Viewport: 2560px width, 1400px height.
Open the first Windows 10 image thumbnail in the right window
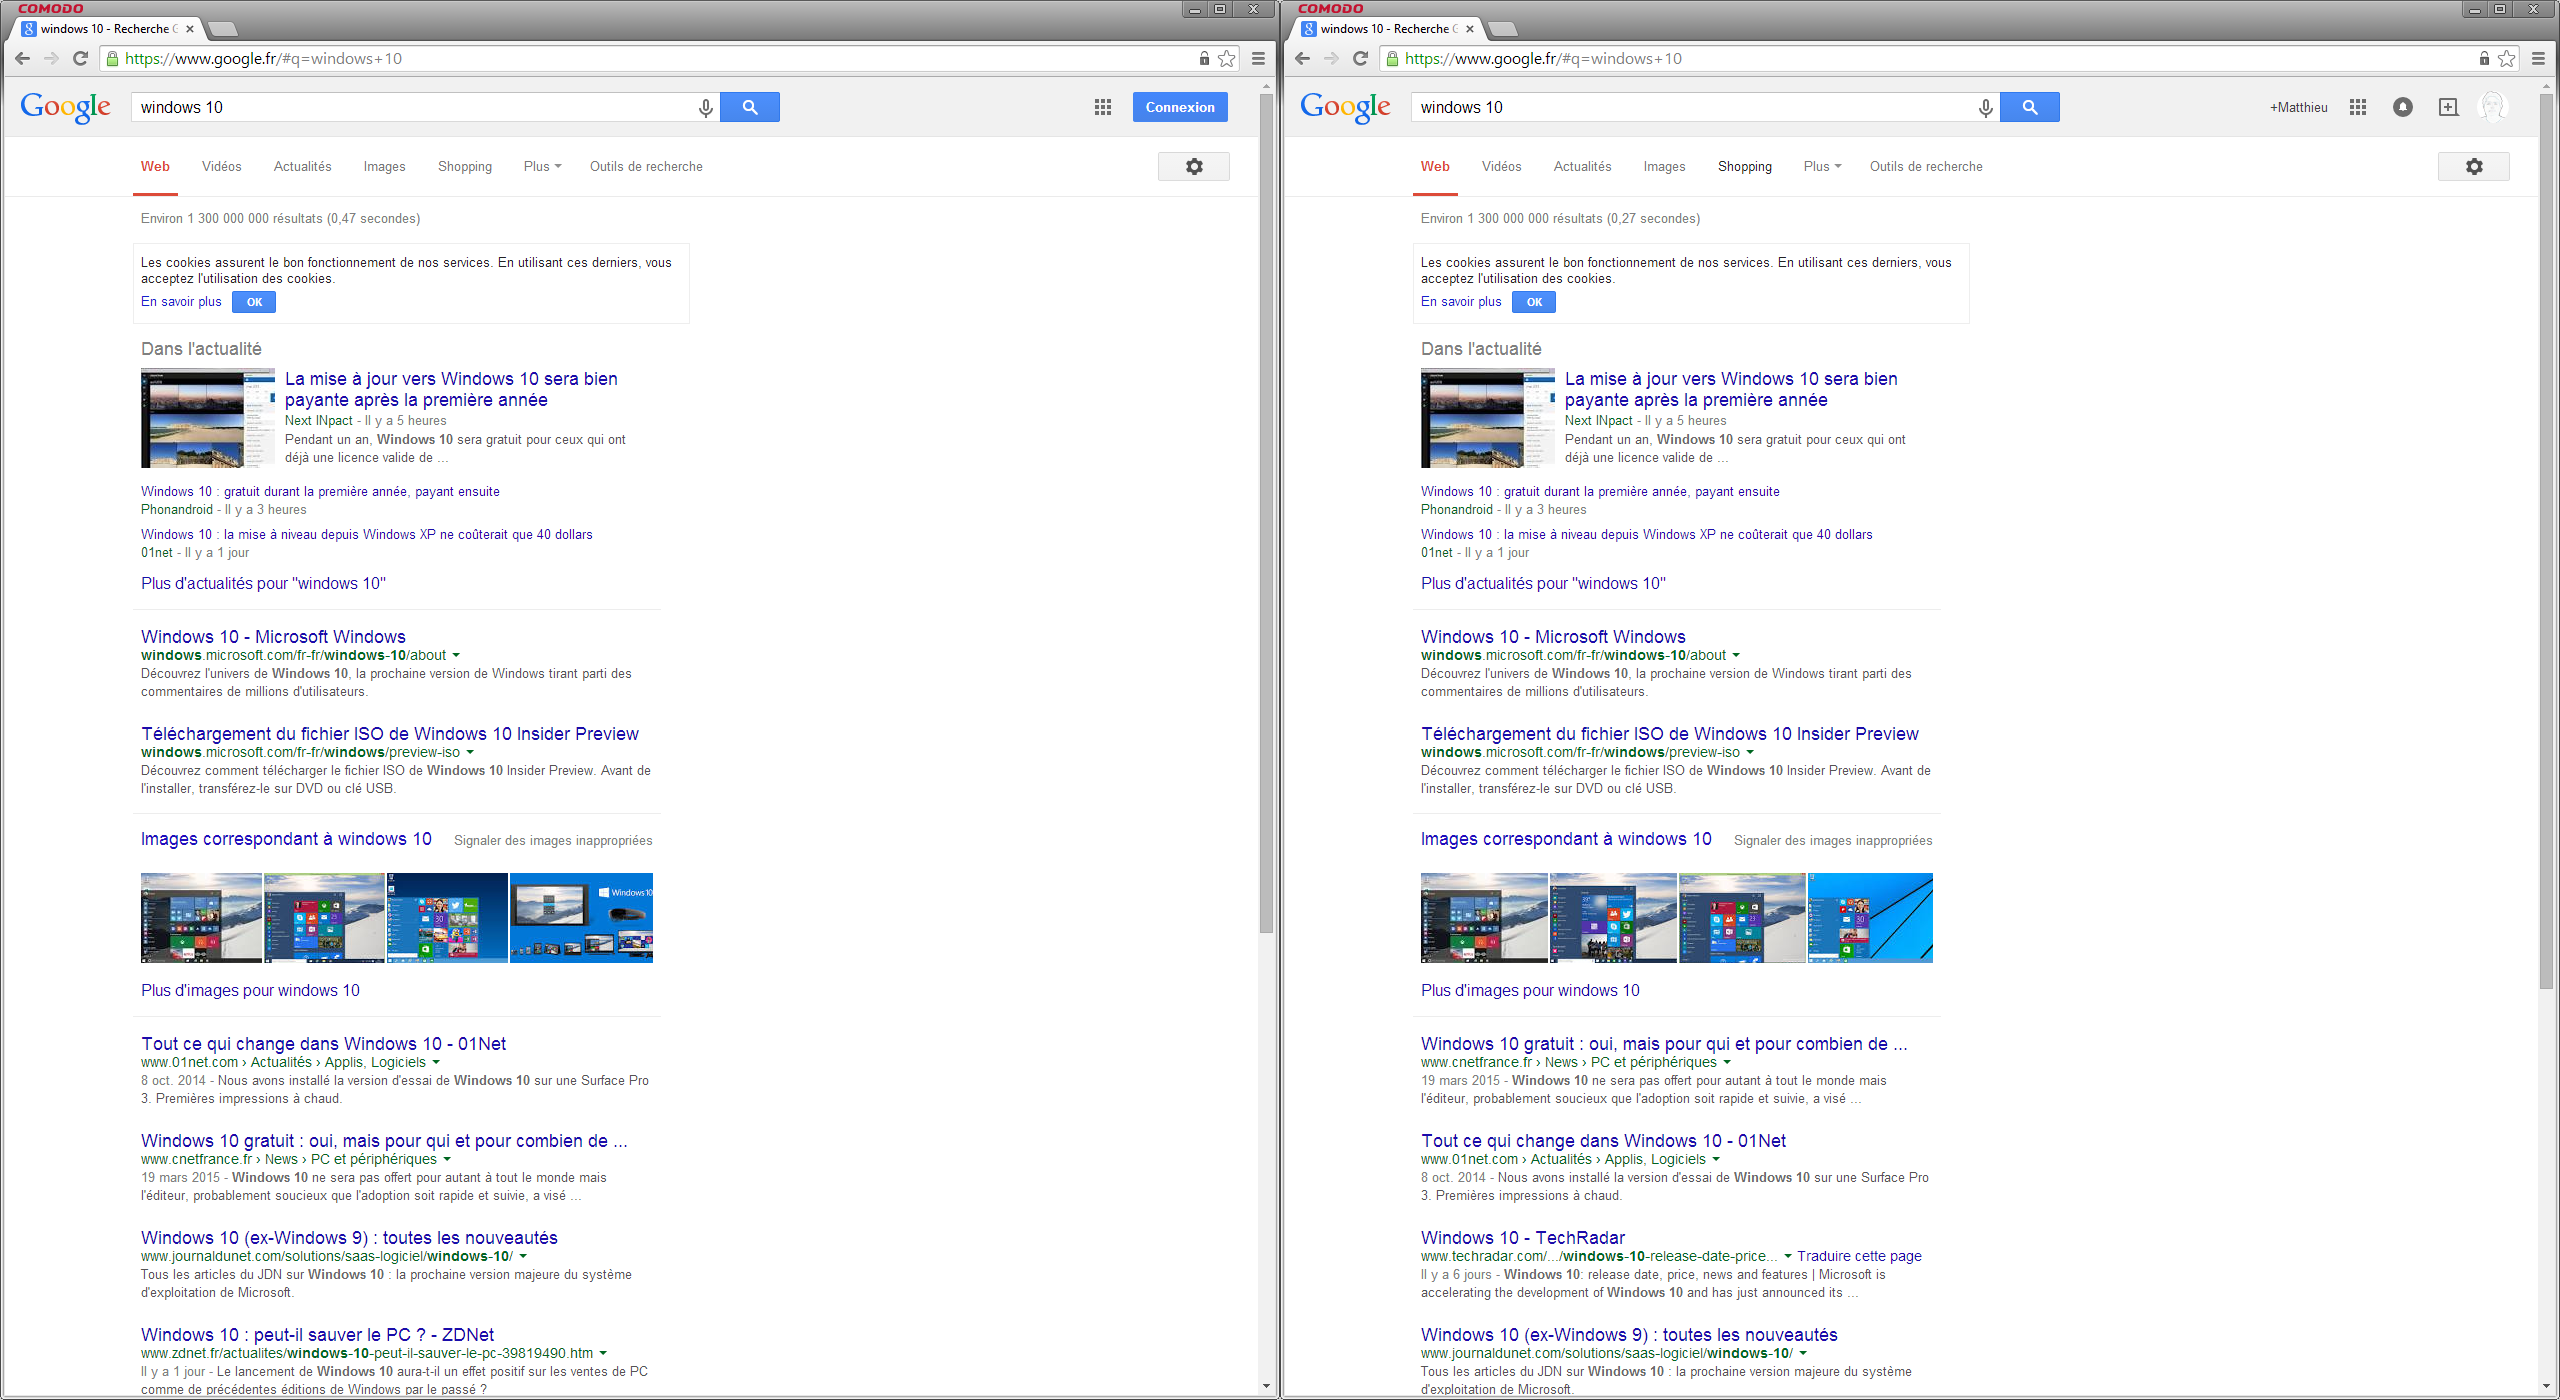[1484, 918]
